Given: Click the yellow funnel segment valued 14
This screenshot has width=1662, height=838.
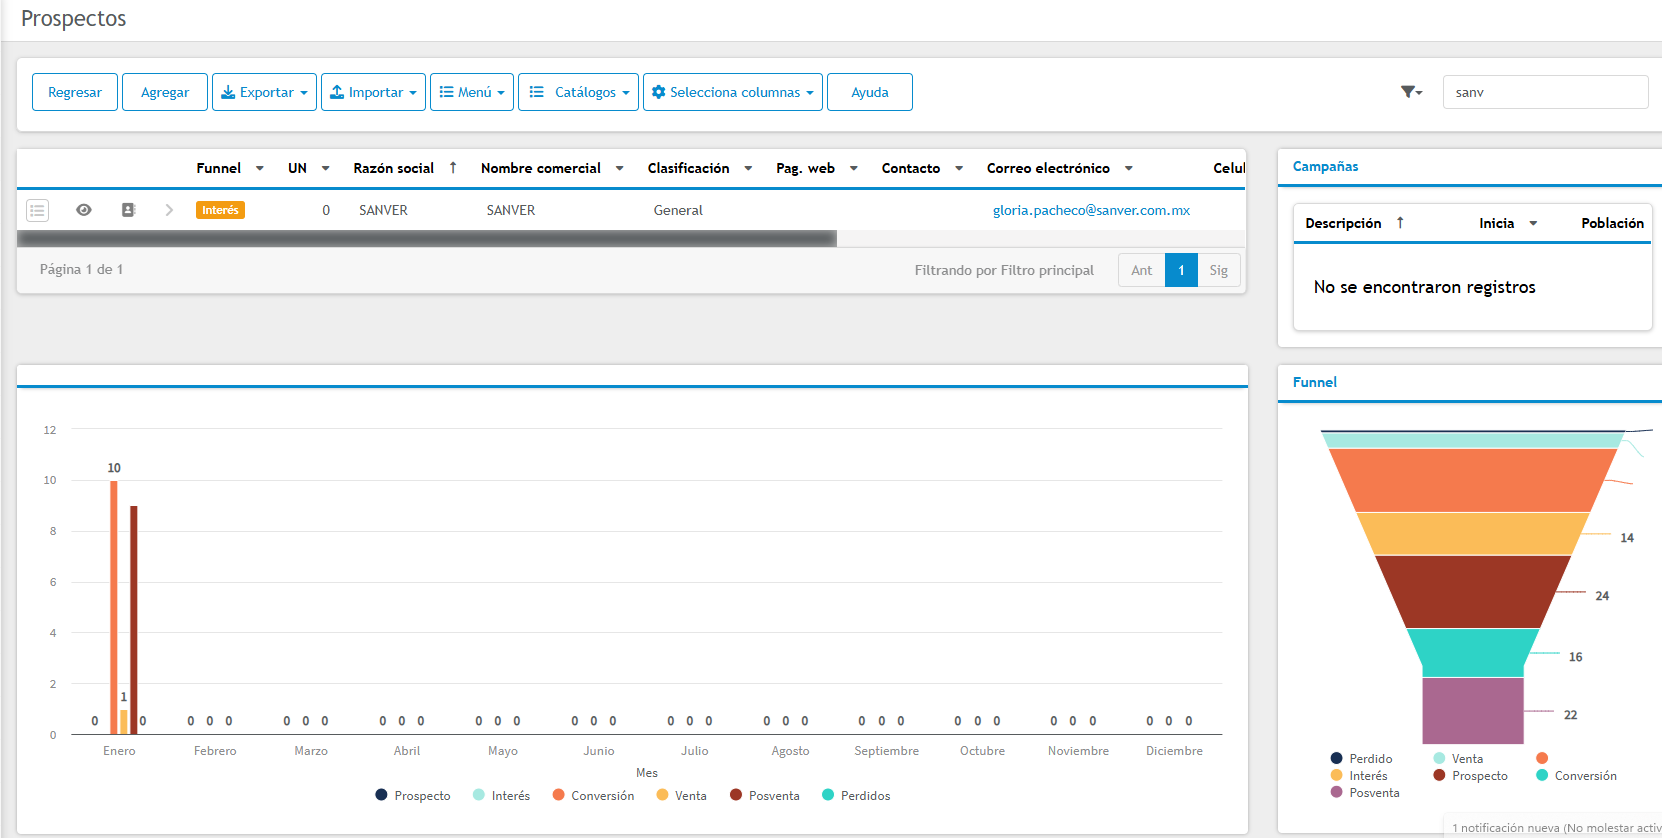Looking at the screenshot, I should click(x=1472, y=533).
